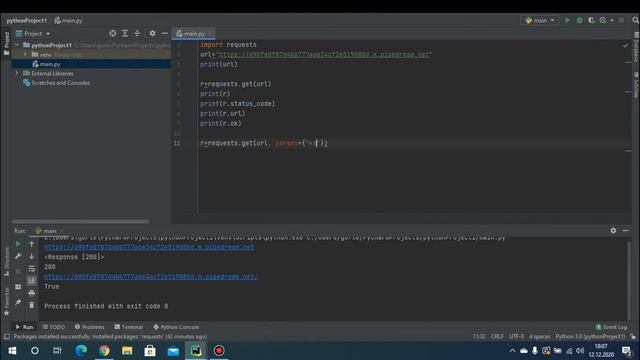Run the main configuration with green play
Screen dimensions: 640x360
click(567, 20)
